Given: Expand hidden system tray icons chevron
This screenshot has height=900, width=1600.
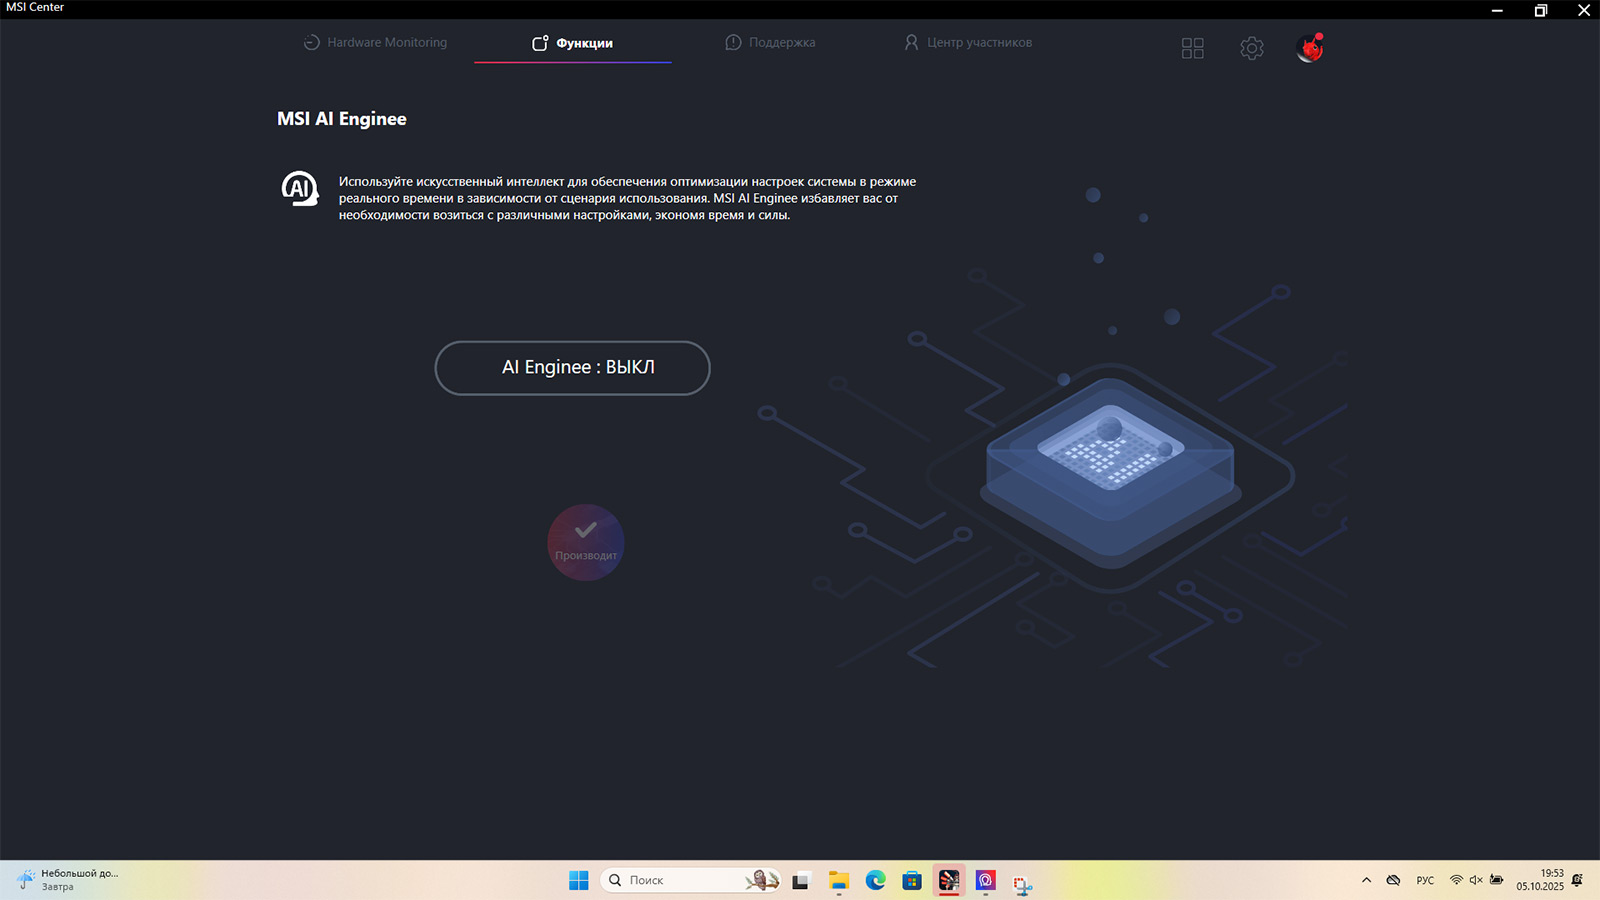Looking at the screenshot, I should pyautogui.click(x=1366, y=880).
